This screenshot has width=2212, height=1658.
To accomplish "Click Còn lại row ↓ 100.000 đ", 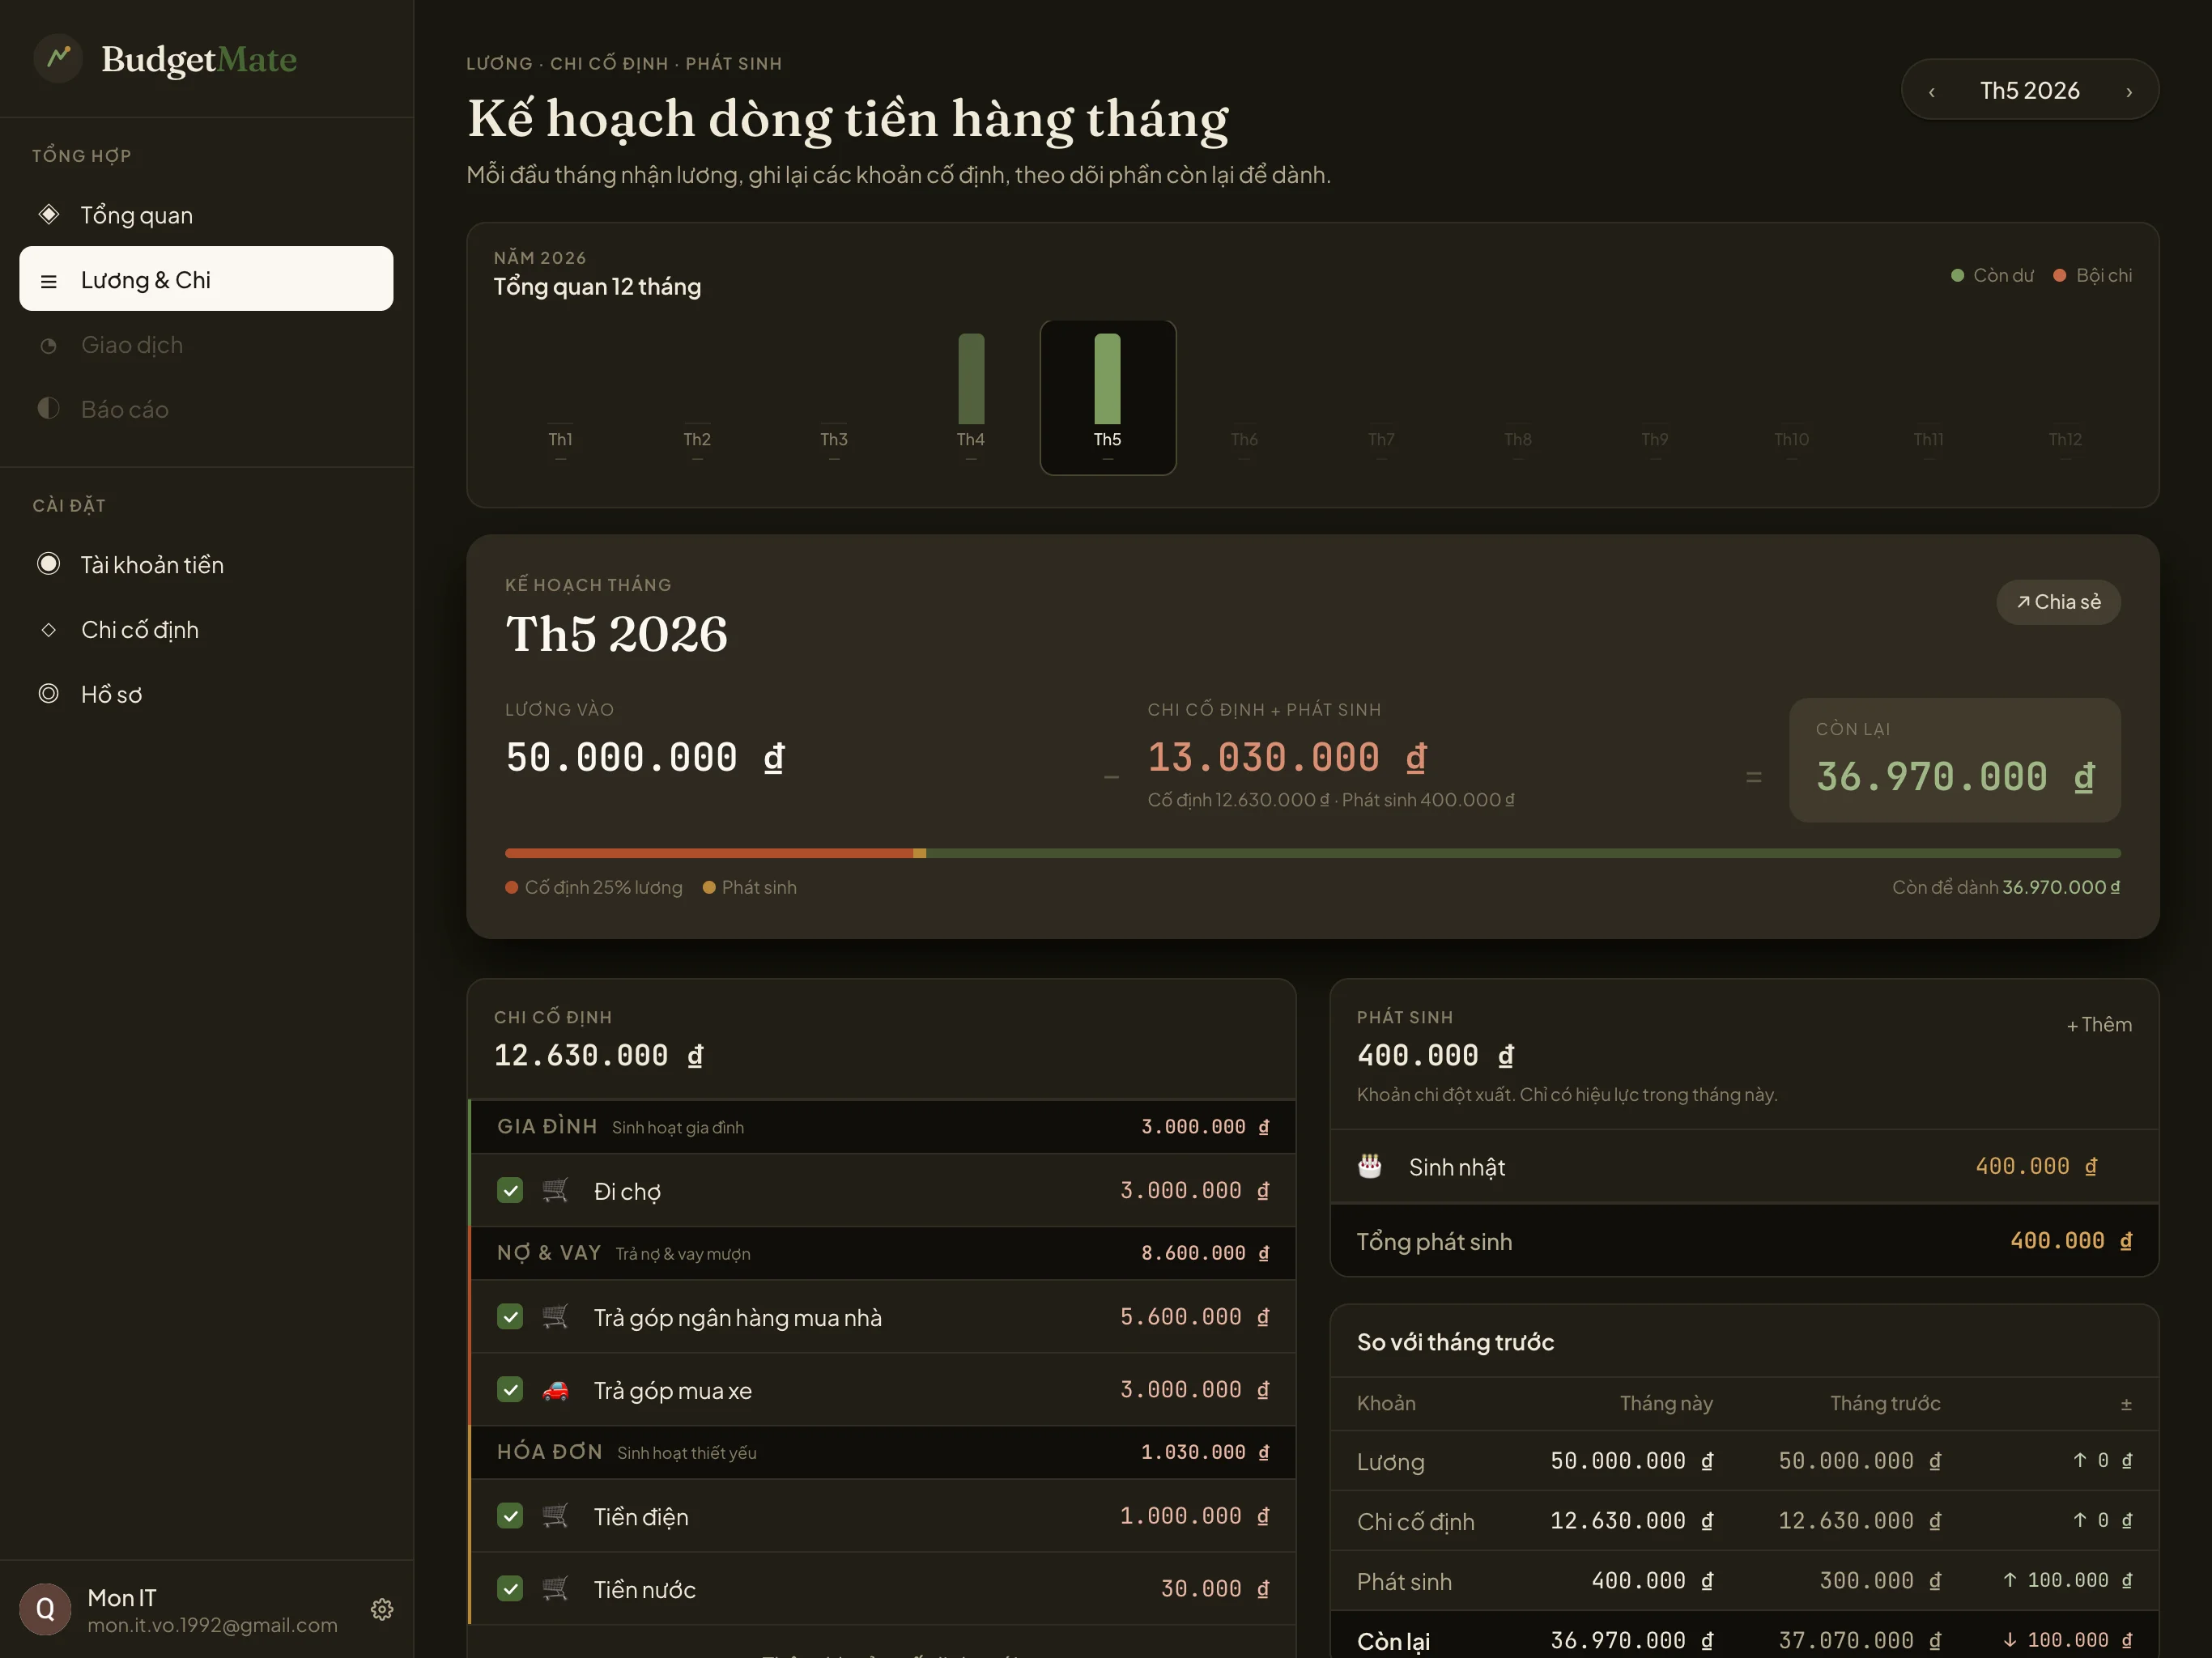I will [x=2067, y=1641].
